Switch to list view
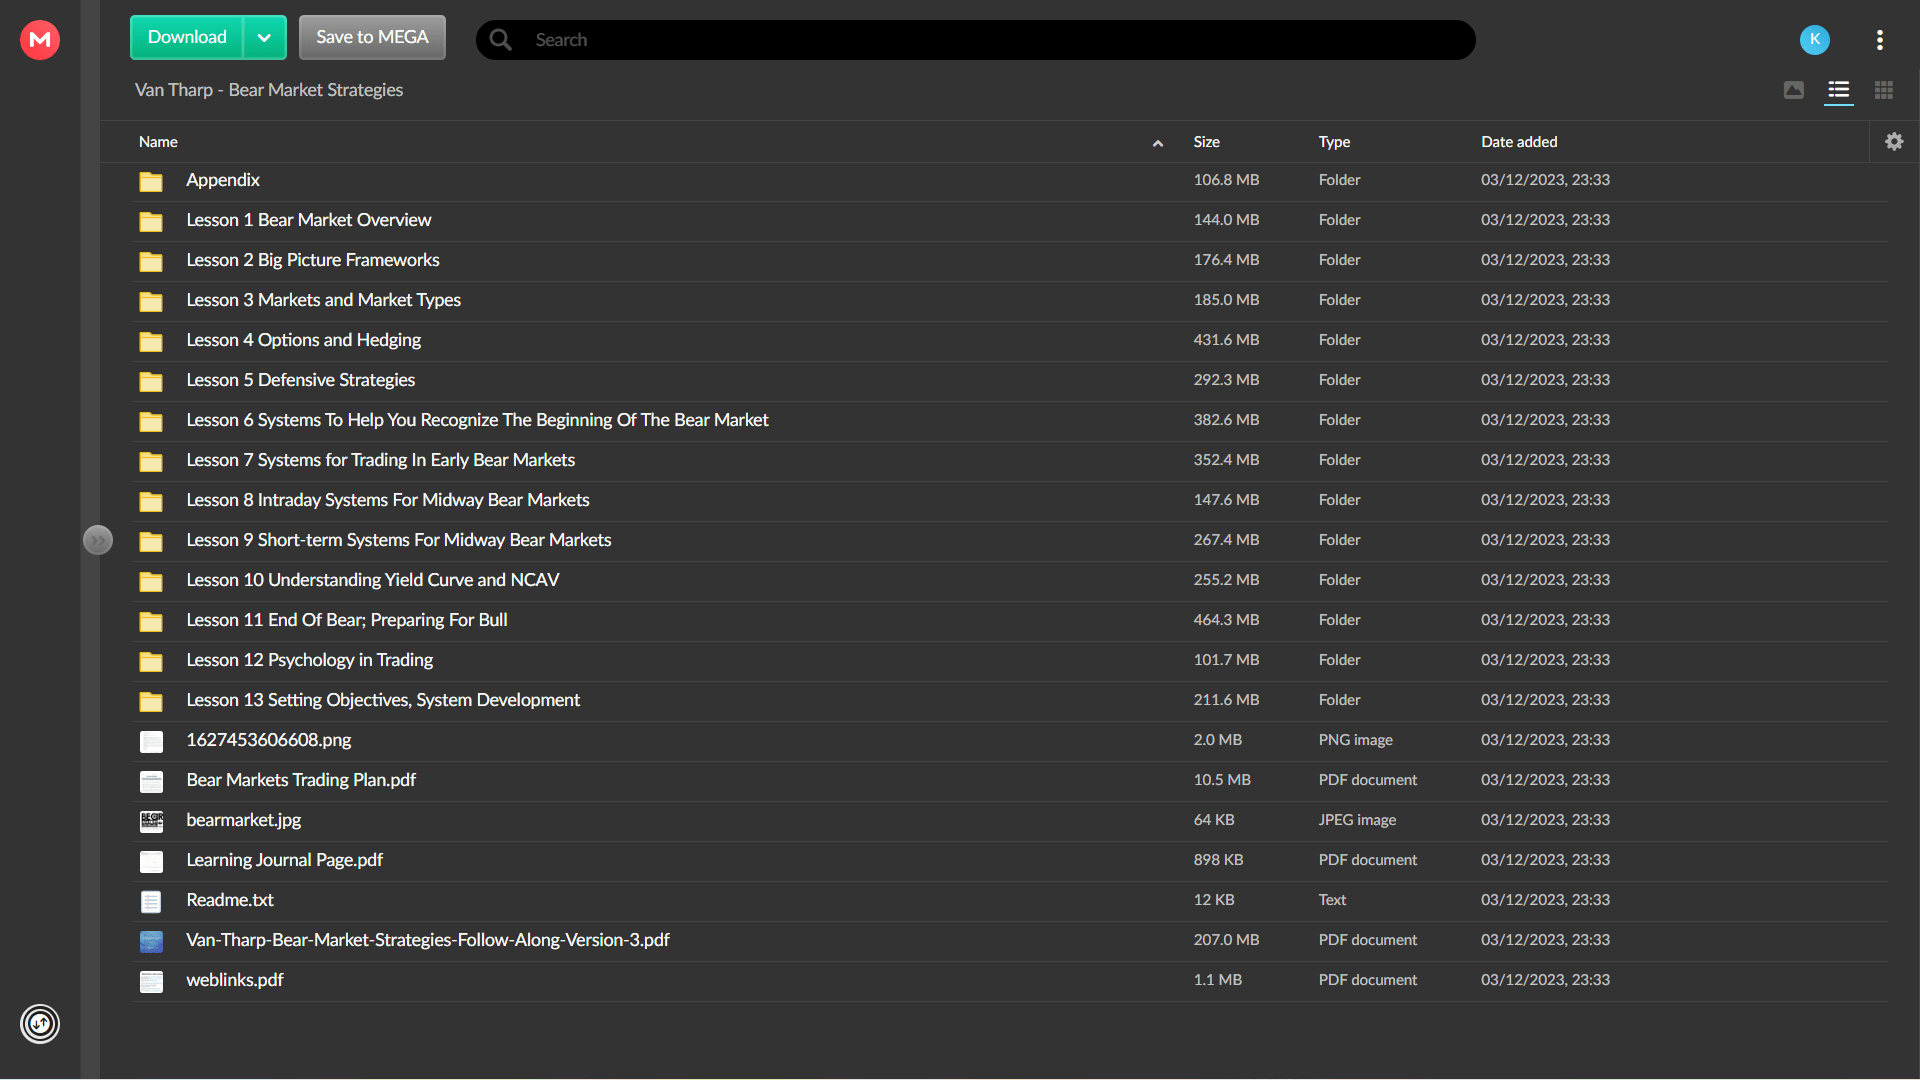 pyautogui.click(x=1838, y=90)
